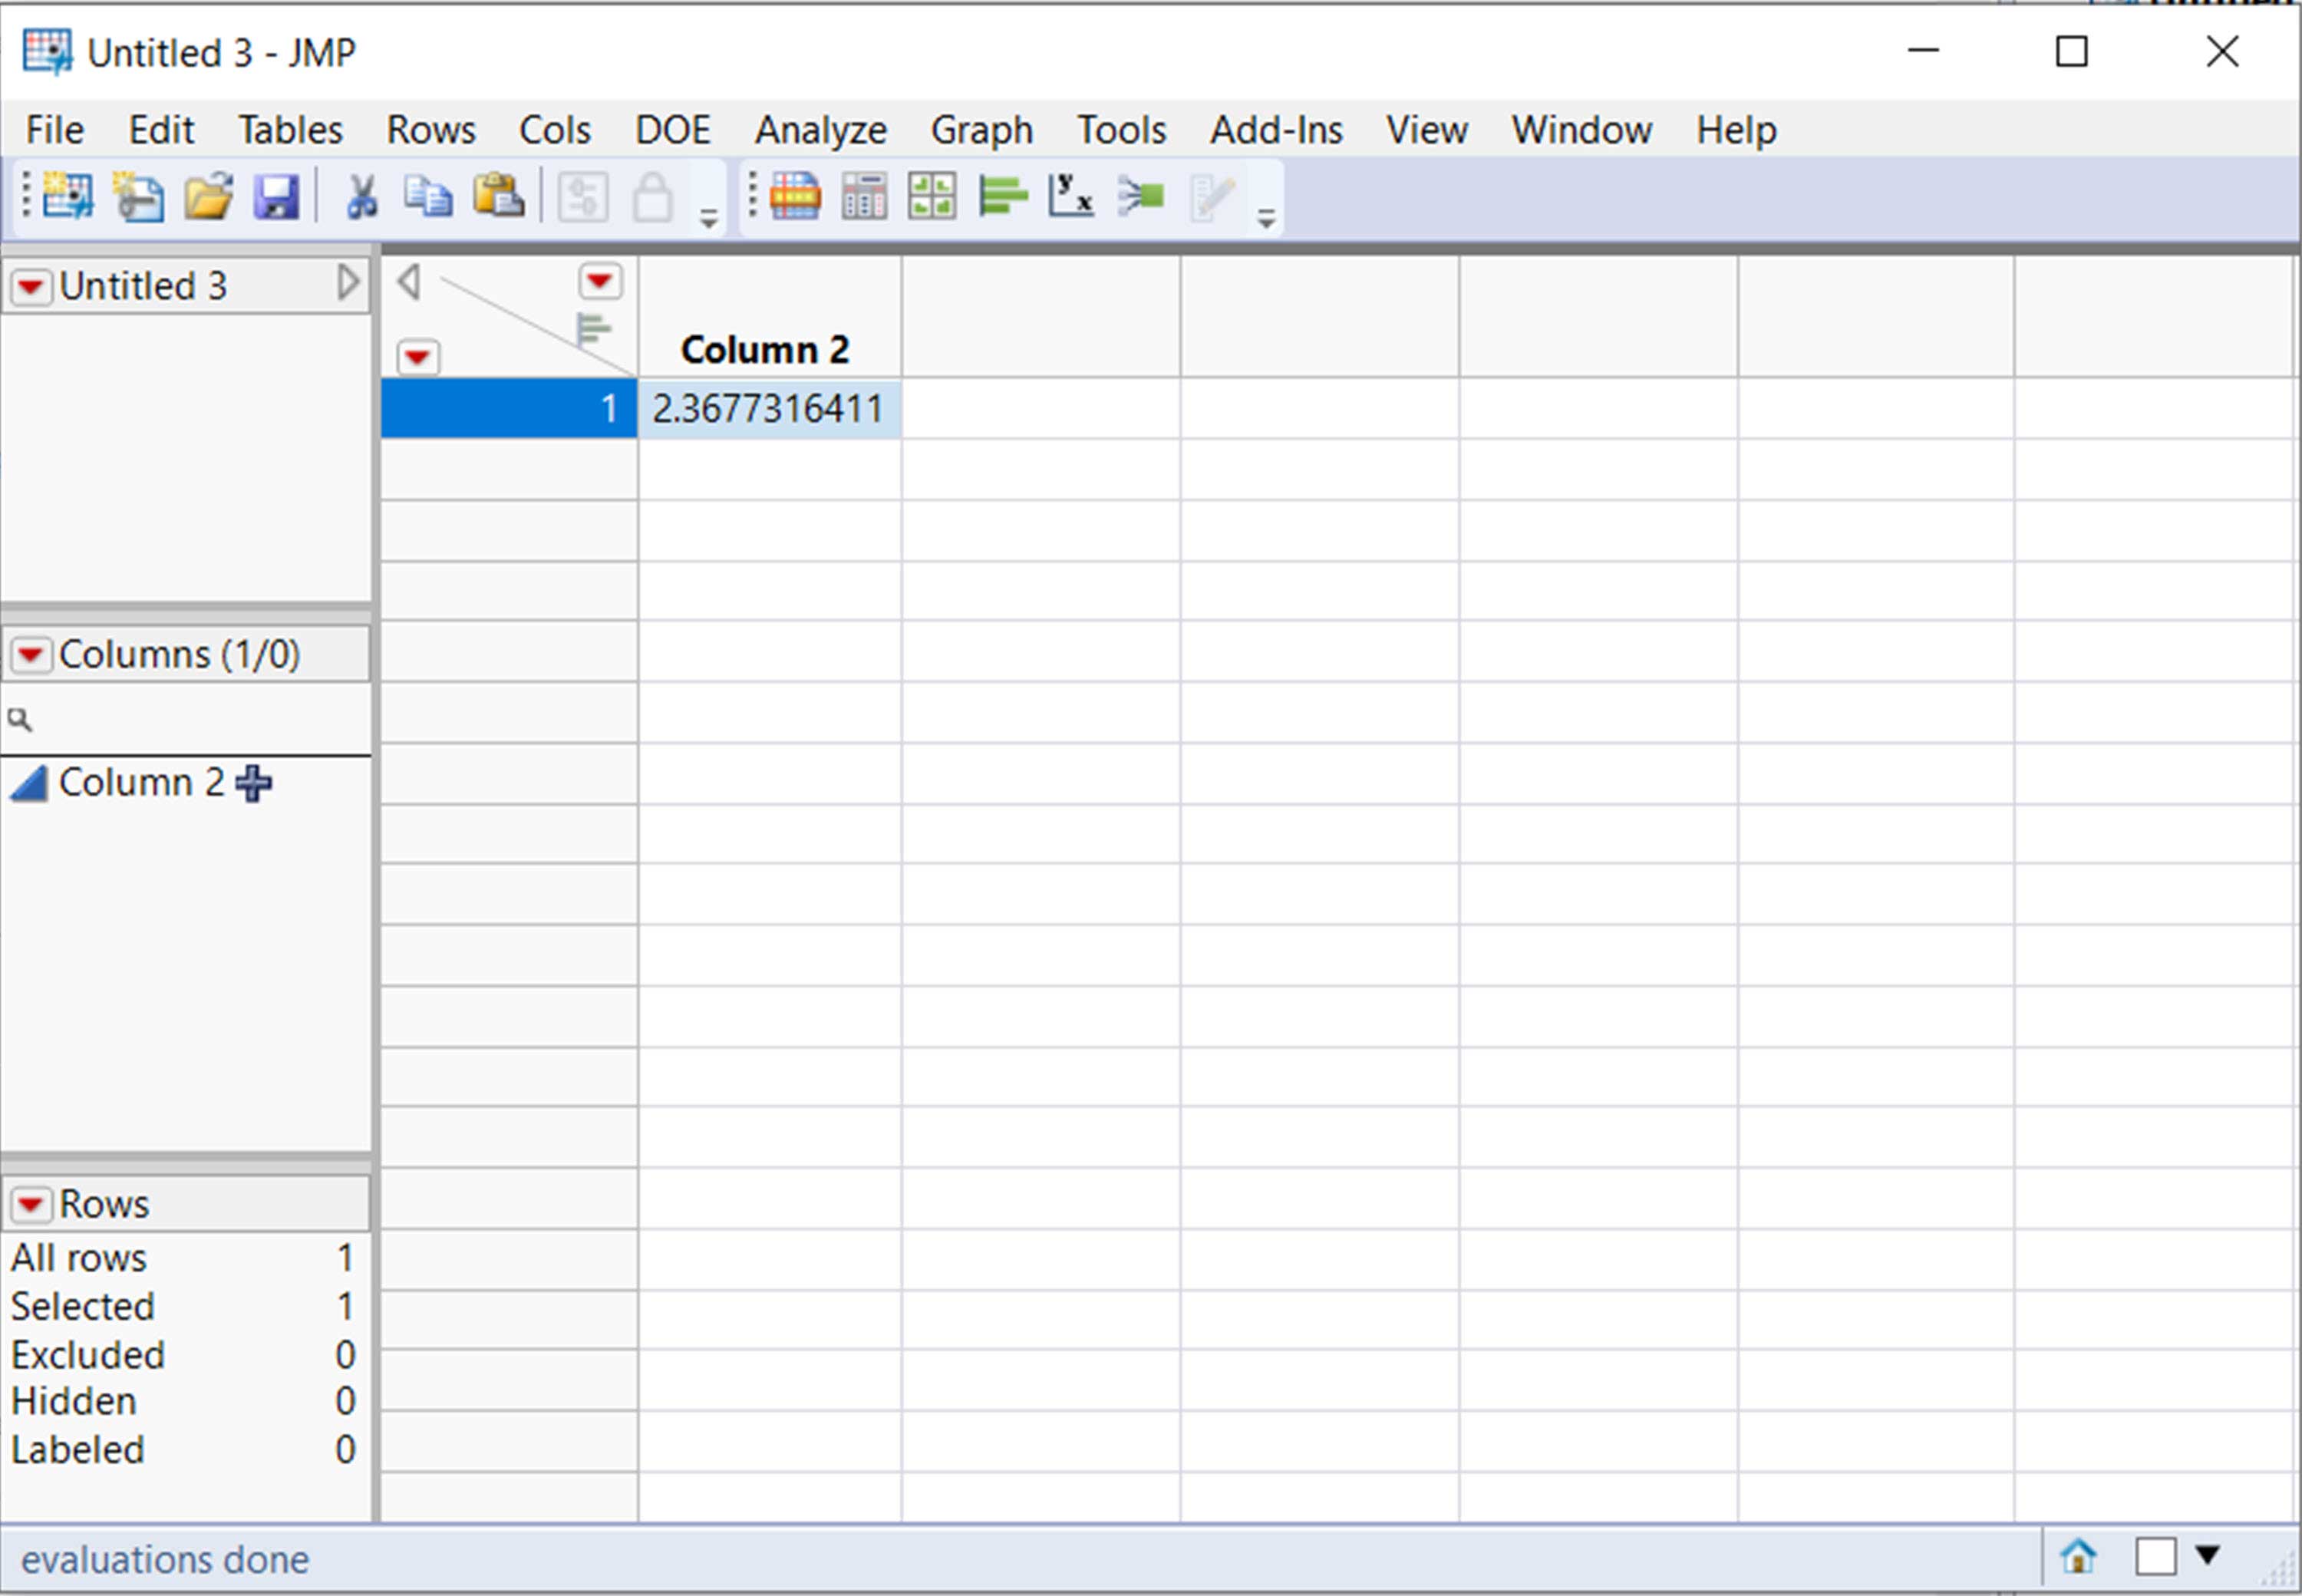
Task: Open columns red triangle menu in grid corner
Action: [x=600, y=281]
